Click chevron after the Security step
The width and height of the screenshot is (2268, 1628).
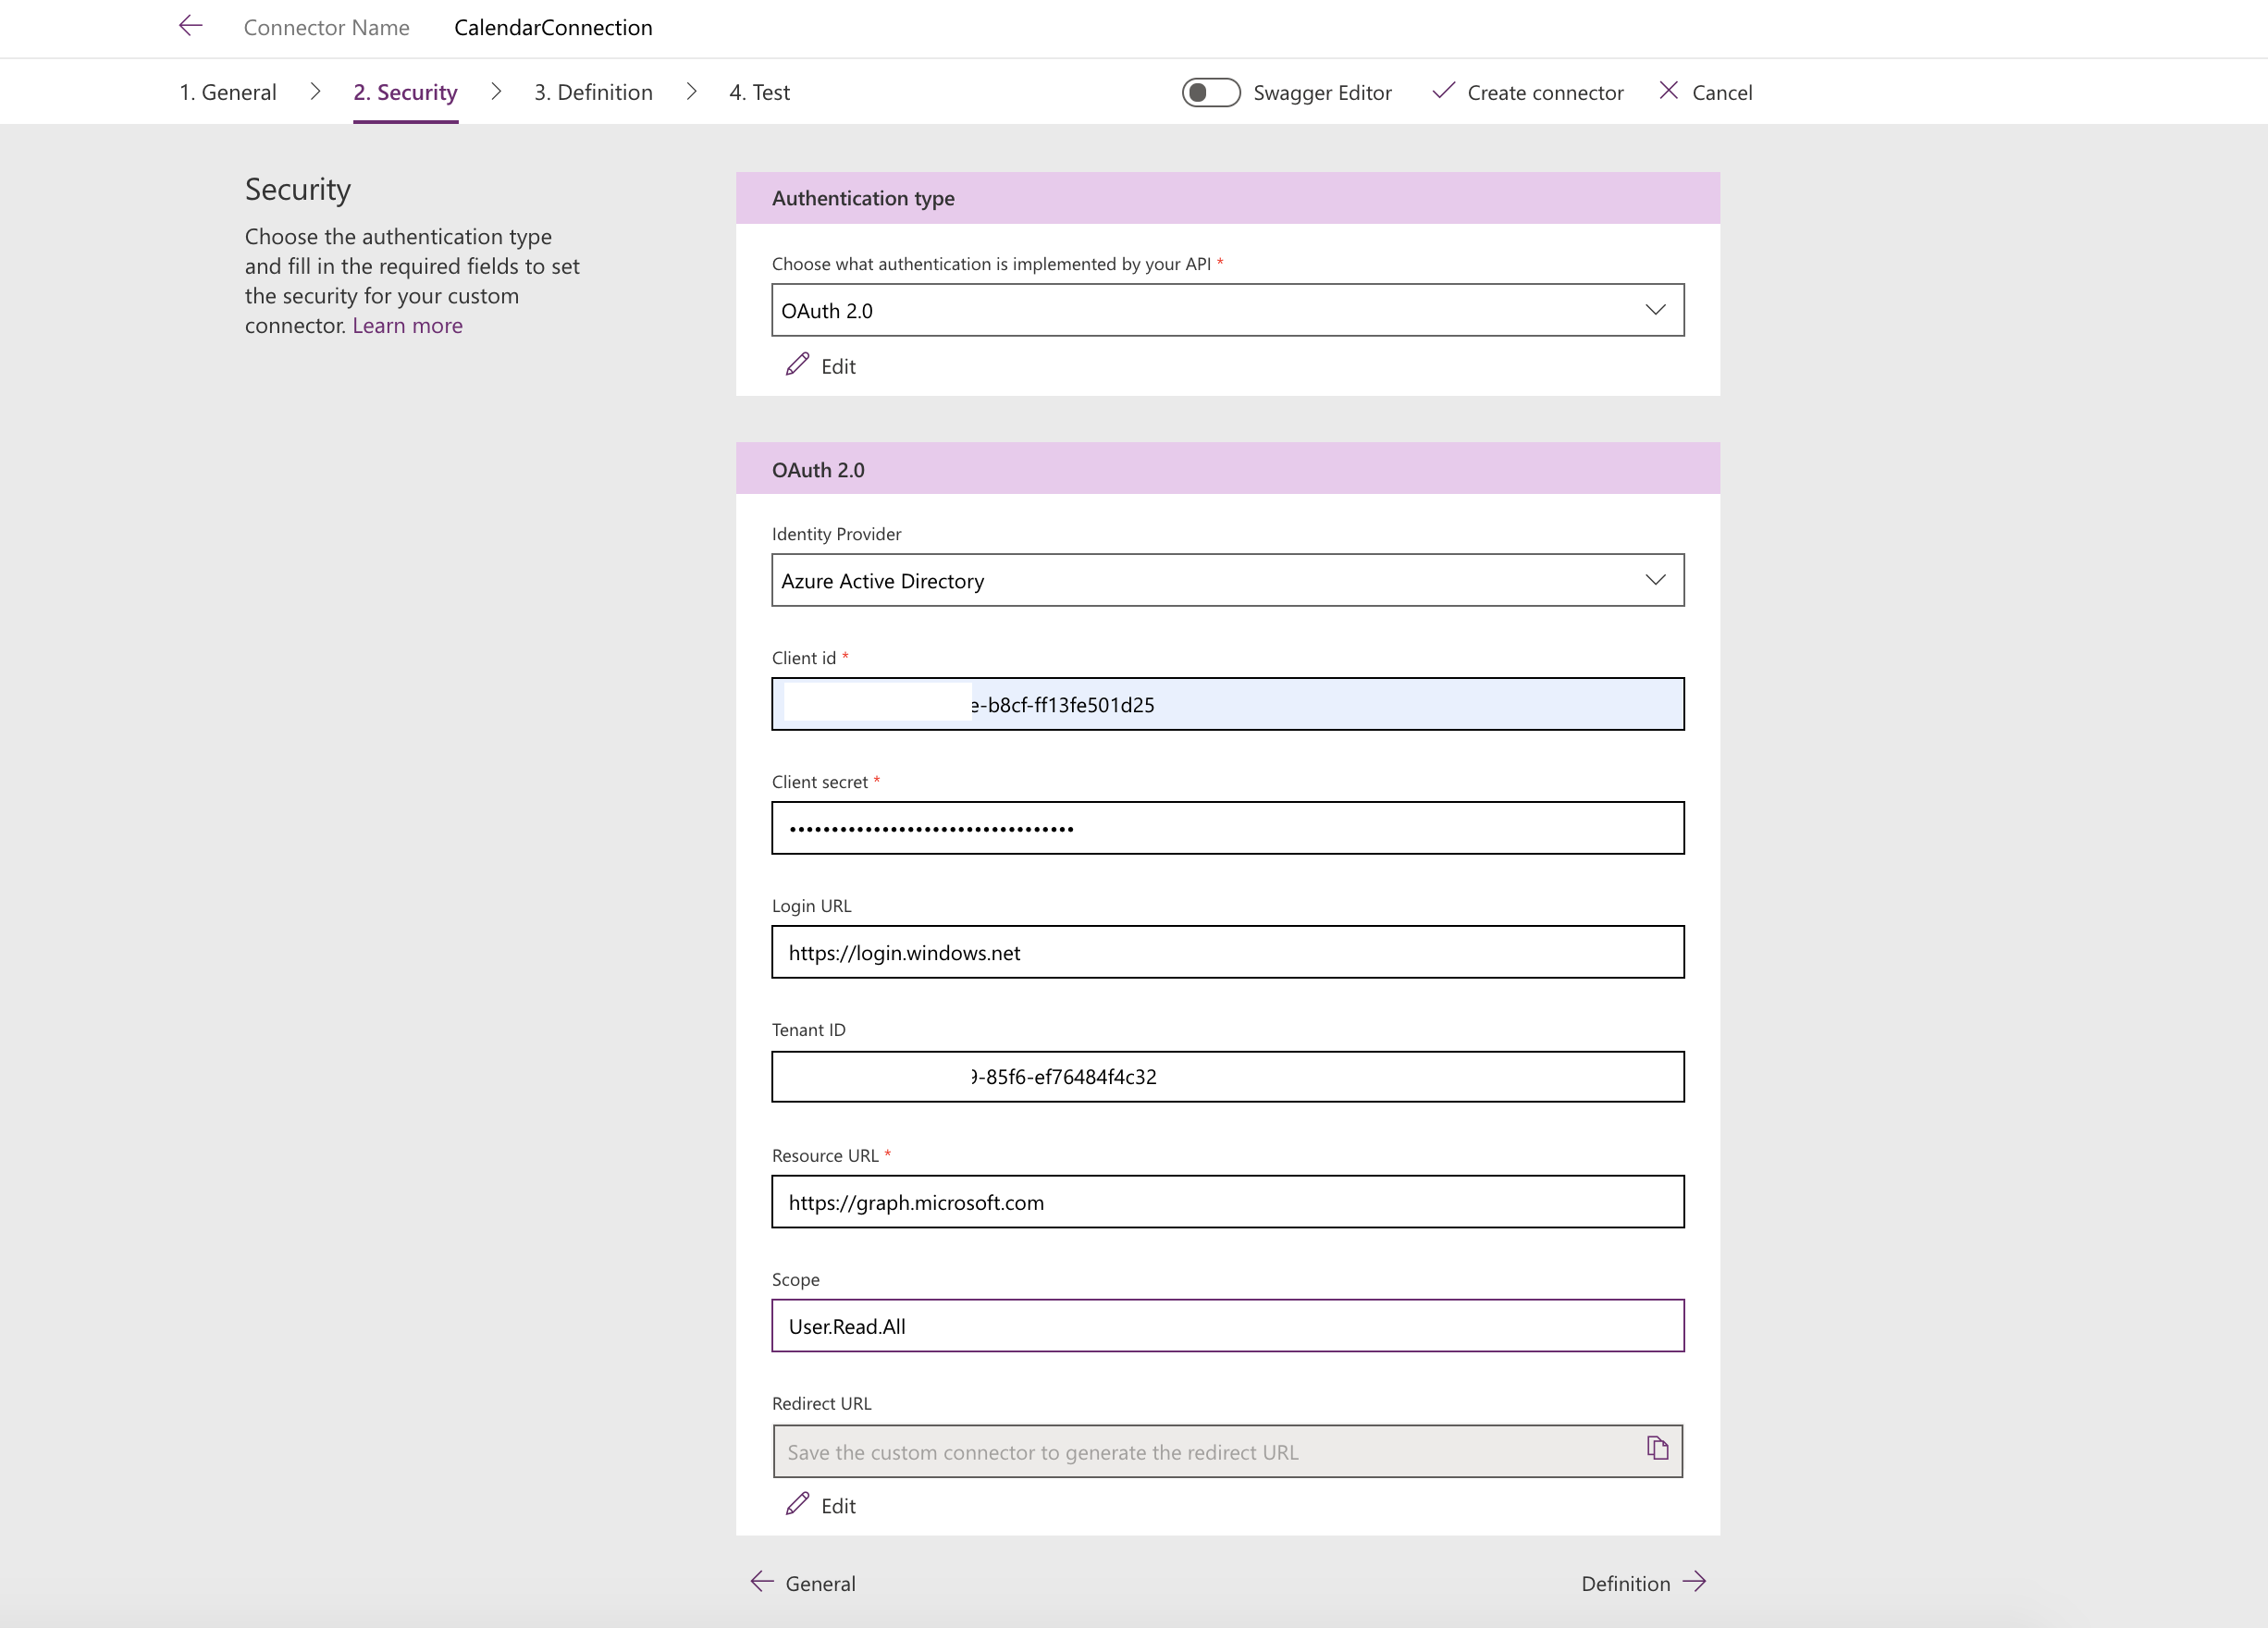pos(496,92)
